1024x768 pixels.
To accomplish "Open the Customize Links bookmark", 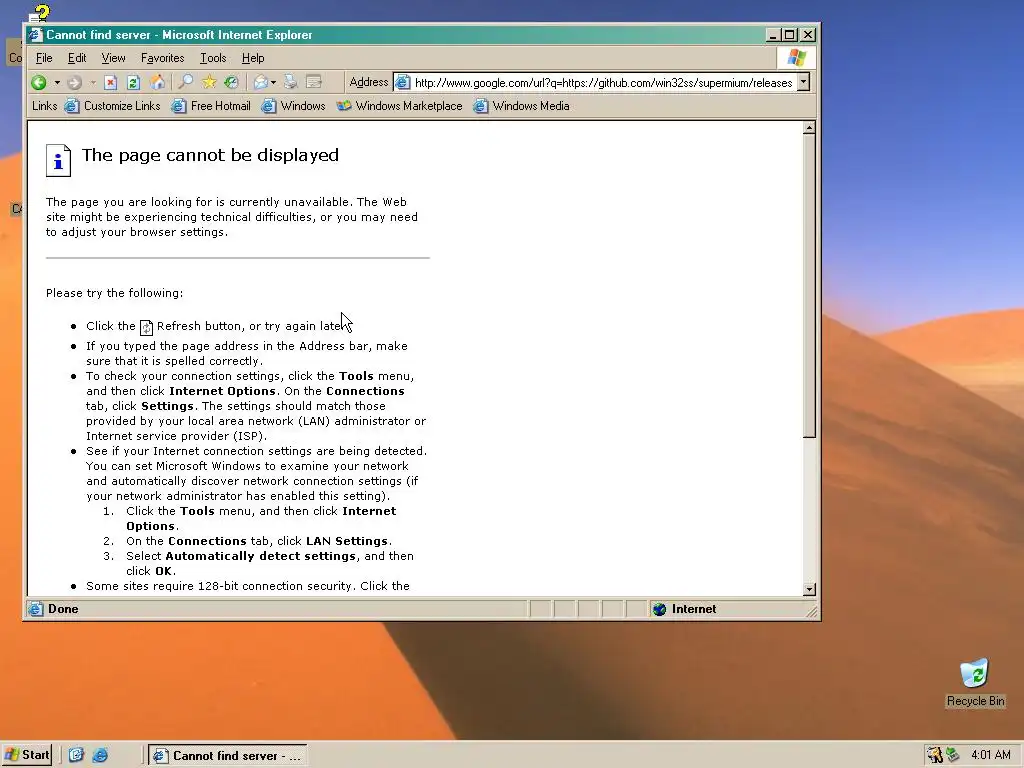I will pos(112,106).
